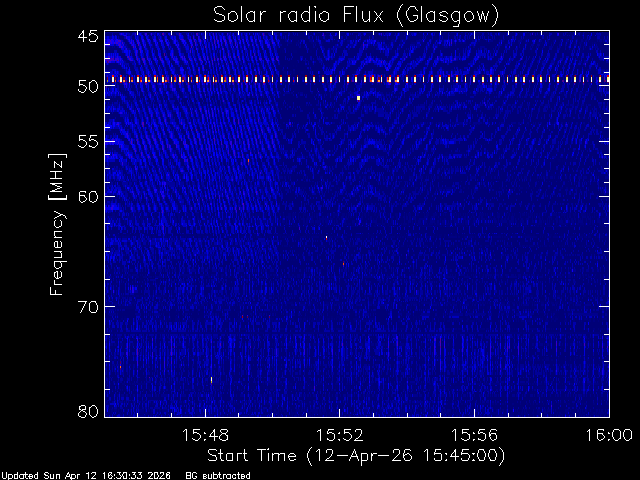
Task: Click the 'Start Time (12-Apr-26 15:45:00)' label
Action: [x=356, y=456]
